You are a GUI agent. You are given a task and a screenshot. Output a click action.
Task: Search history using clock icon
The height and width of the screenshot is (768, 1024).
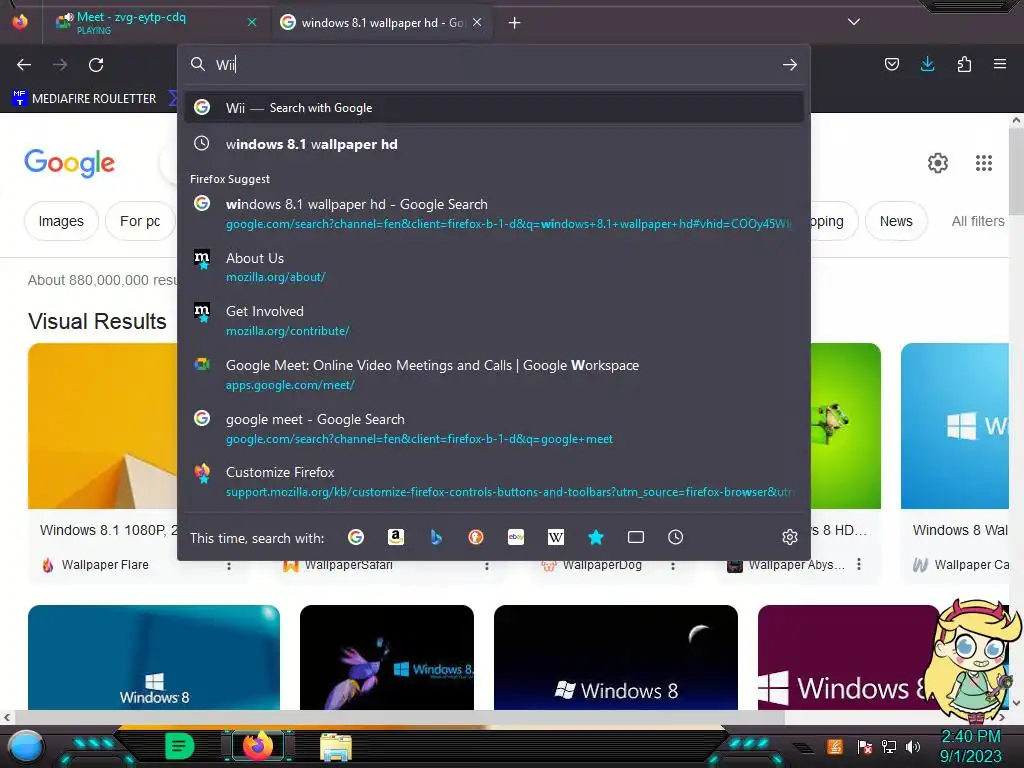point(675,537)
